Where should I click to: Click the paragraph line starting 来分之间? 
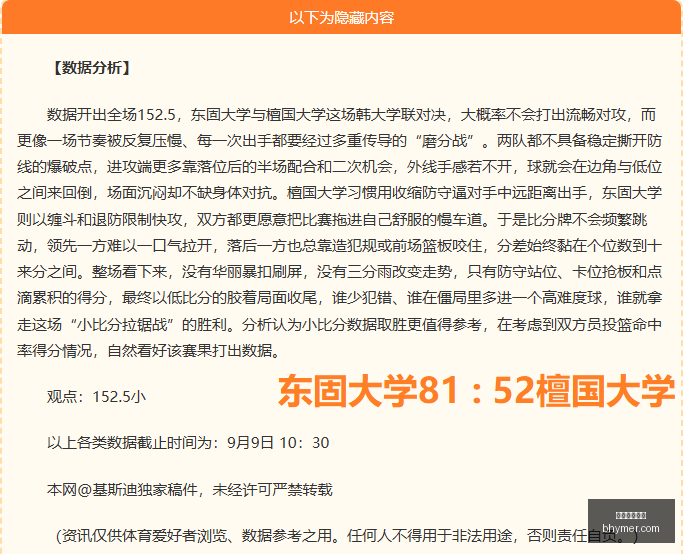click(x=339, y=272)
